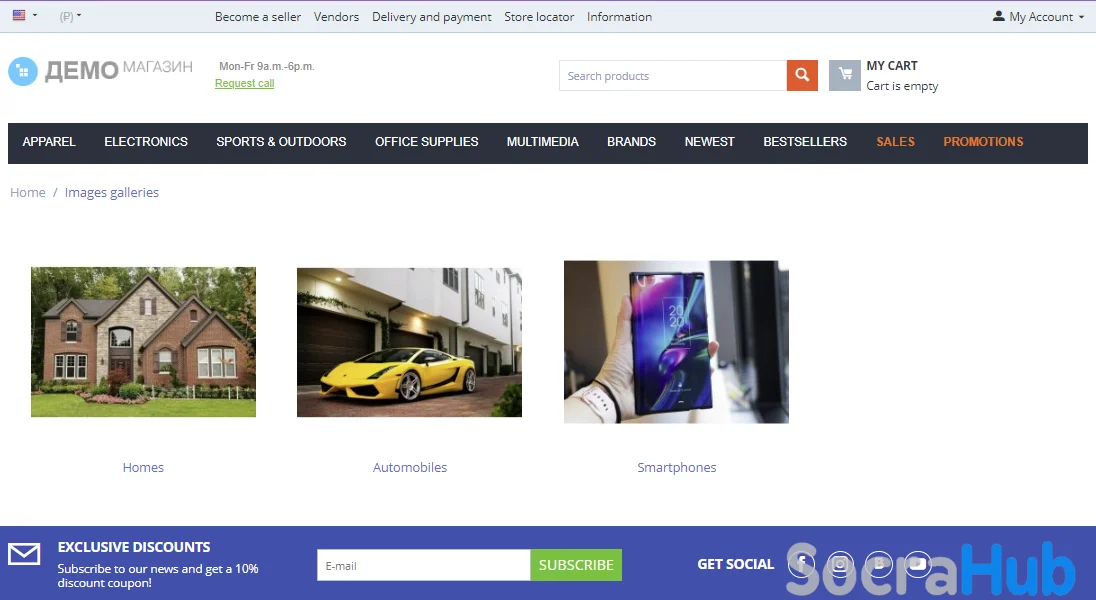Click the Request call link
The height and width of the screenshot is (600, 1096).
pos(245,83)
